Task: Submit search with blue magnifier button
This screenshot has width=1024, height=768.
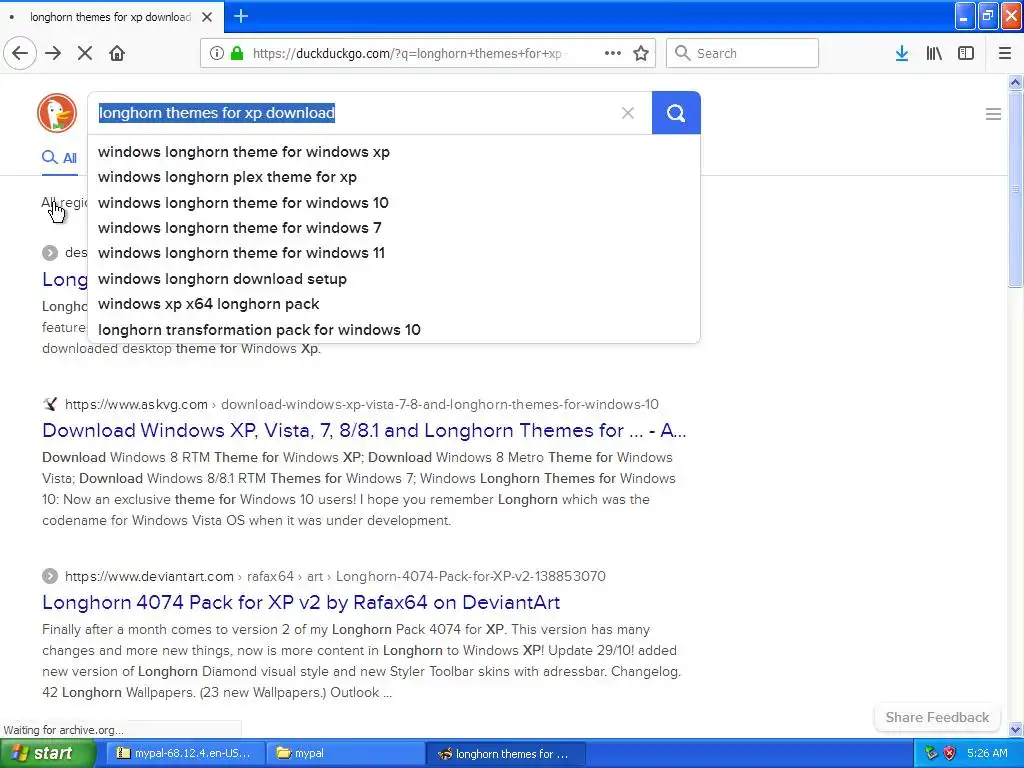Action: 676,113
